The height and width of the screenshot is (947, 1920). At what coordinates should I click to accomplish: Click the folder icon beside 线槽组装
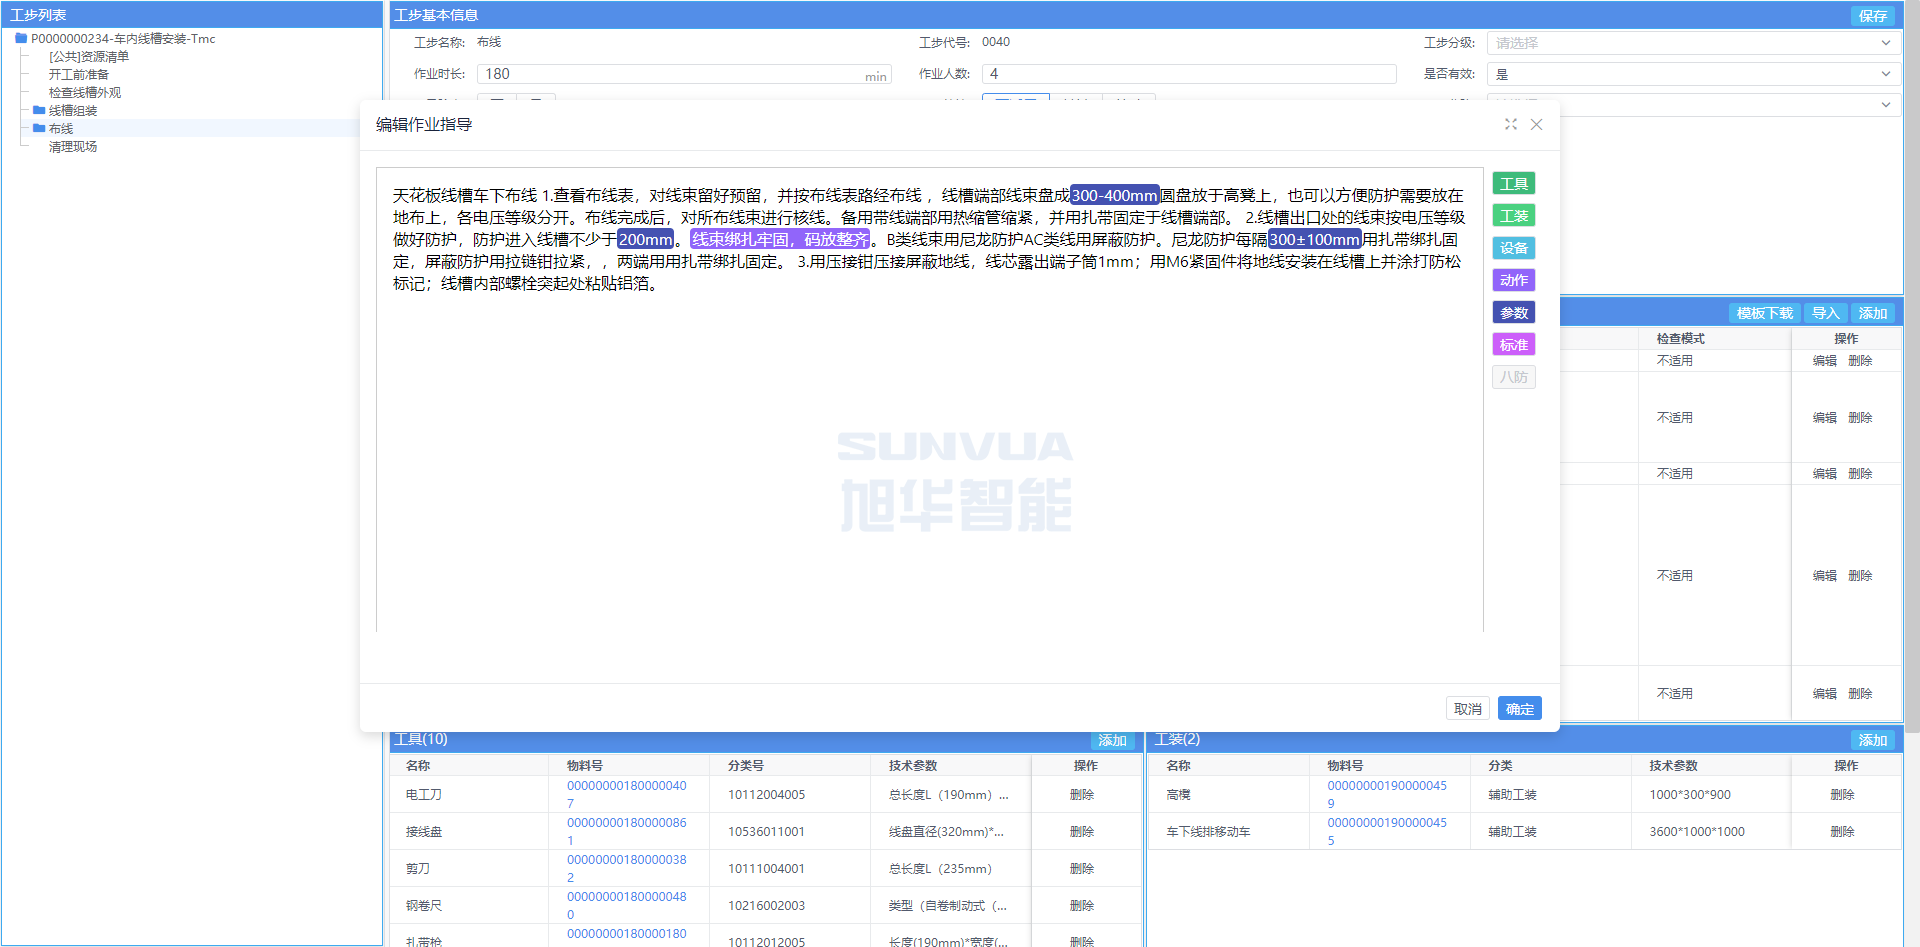pos(37,110)
